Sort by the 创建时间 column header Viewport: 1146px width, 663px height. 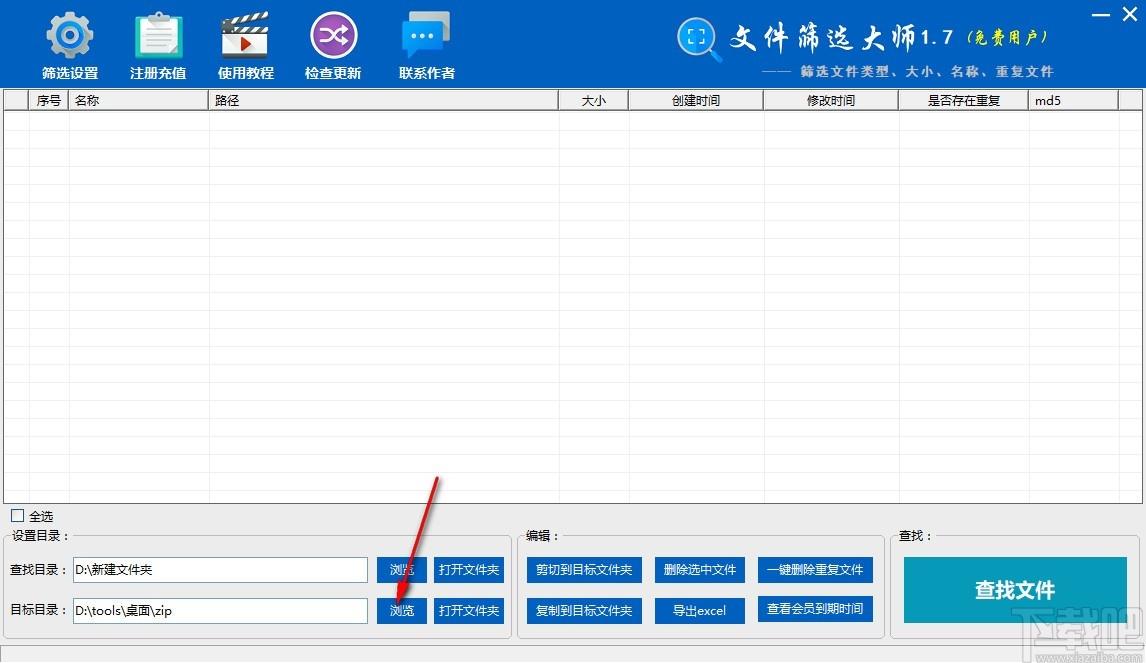[696, 100]
